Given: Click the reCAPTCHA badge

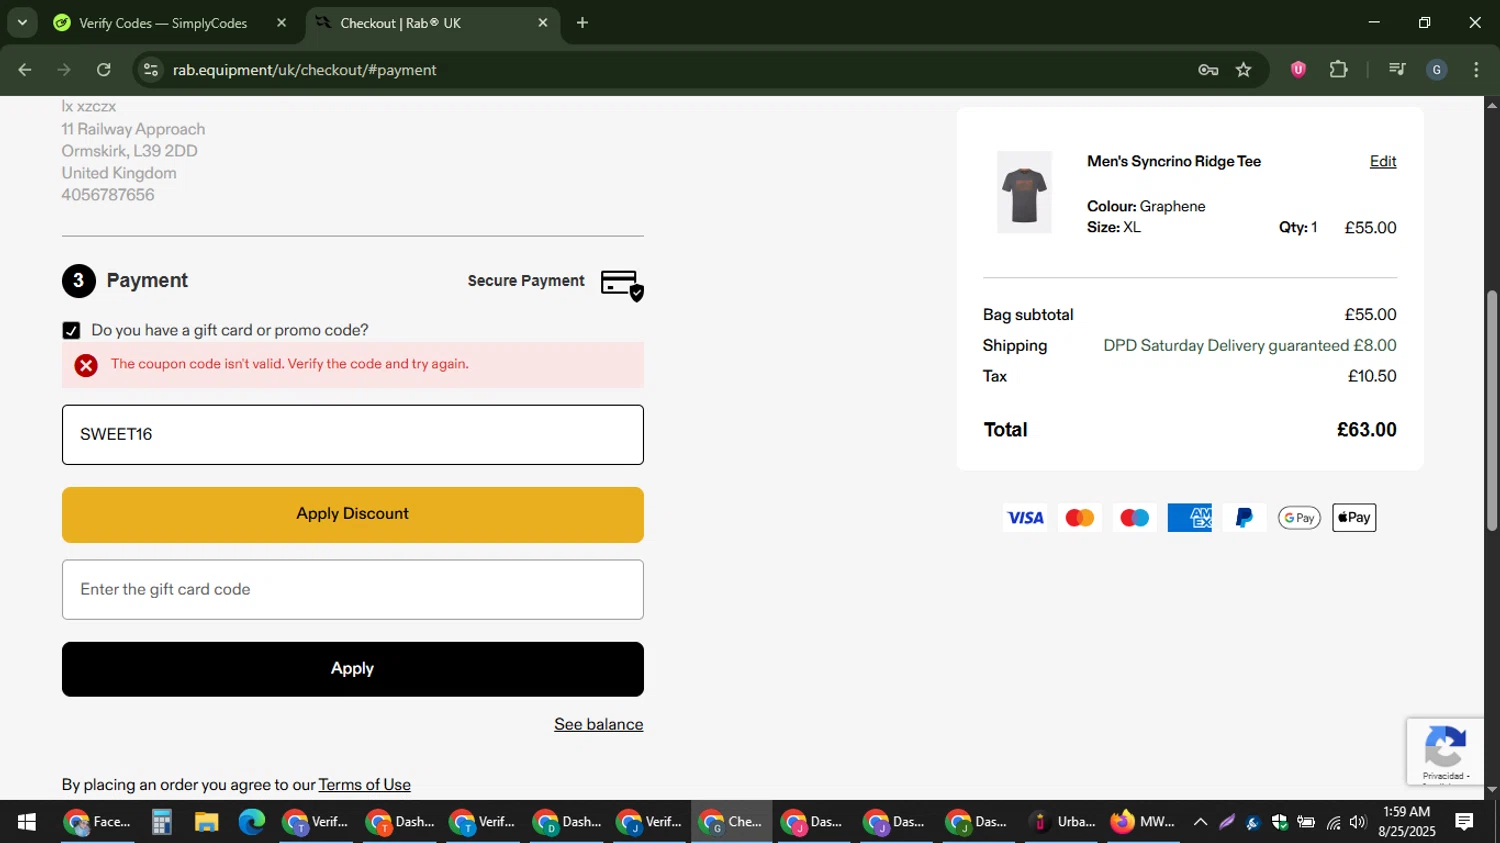Looking at the screenshot, I should tap(1445, 751).
